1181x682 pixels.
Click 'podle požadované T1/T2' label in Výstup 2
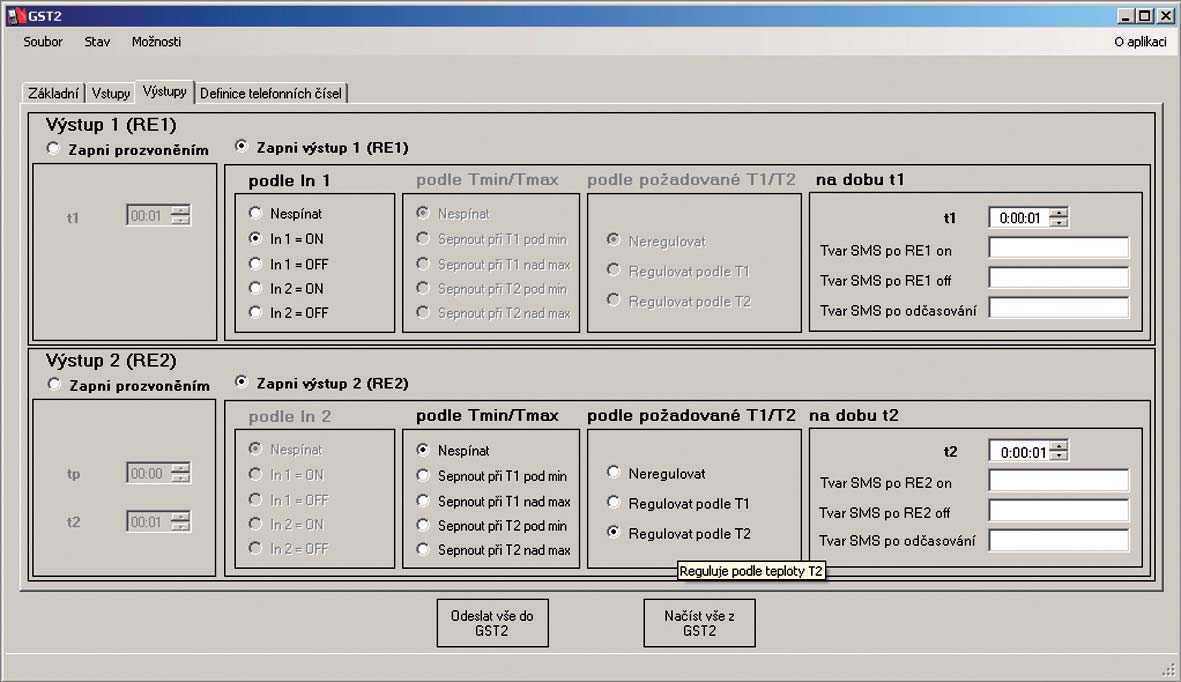[x=691, y=415]
